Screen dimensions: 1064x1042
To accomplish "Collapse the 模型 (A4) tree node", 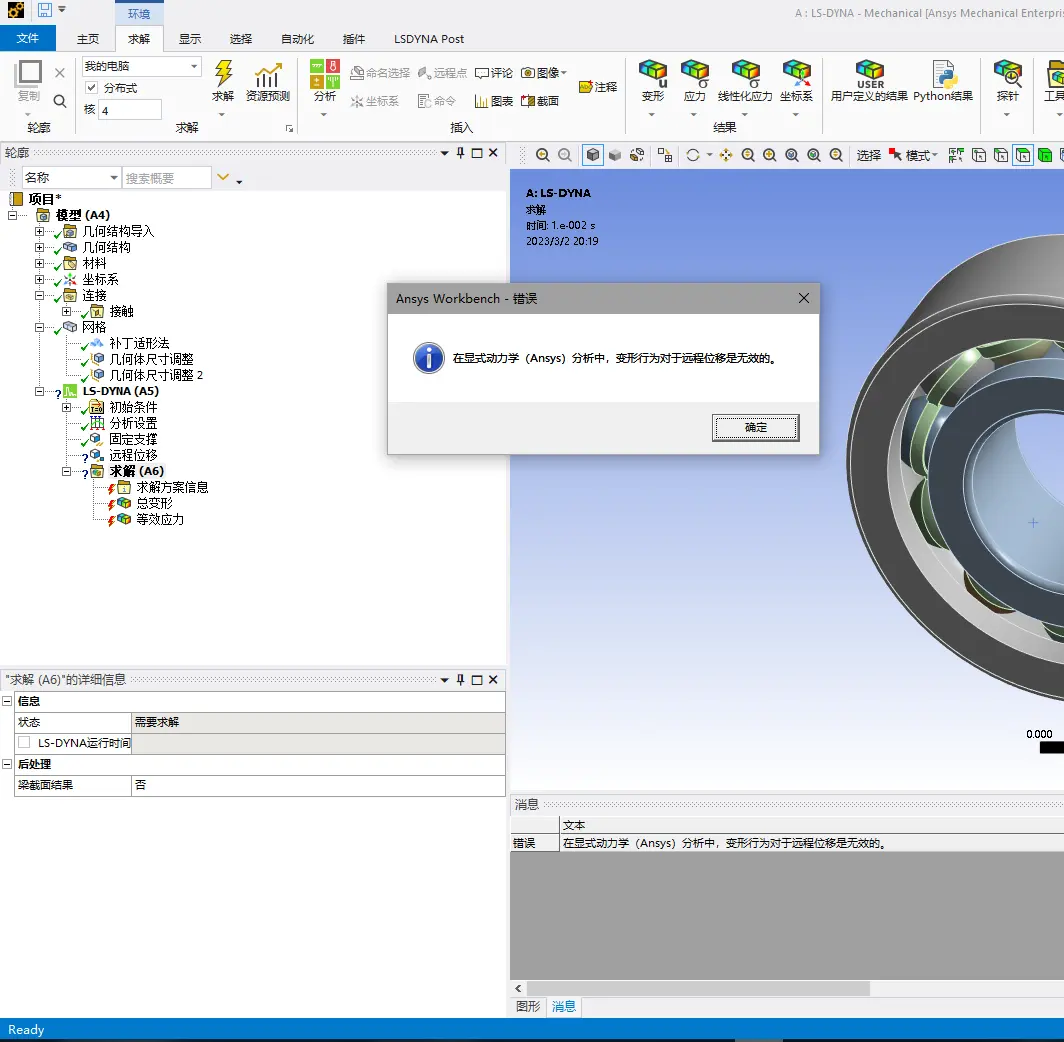I will (13, 215).
